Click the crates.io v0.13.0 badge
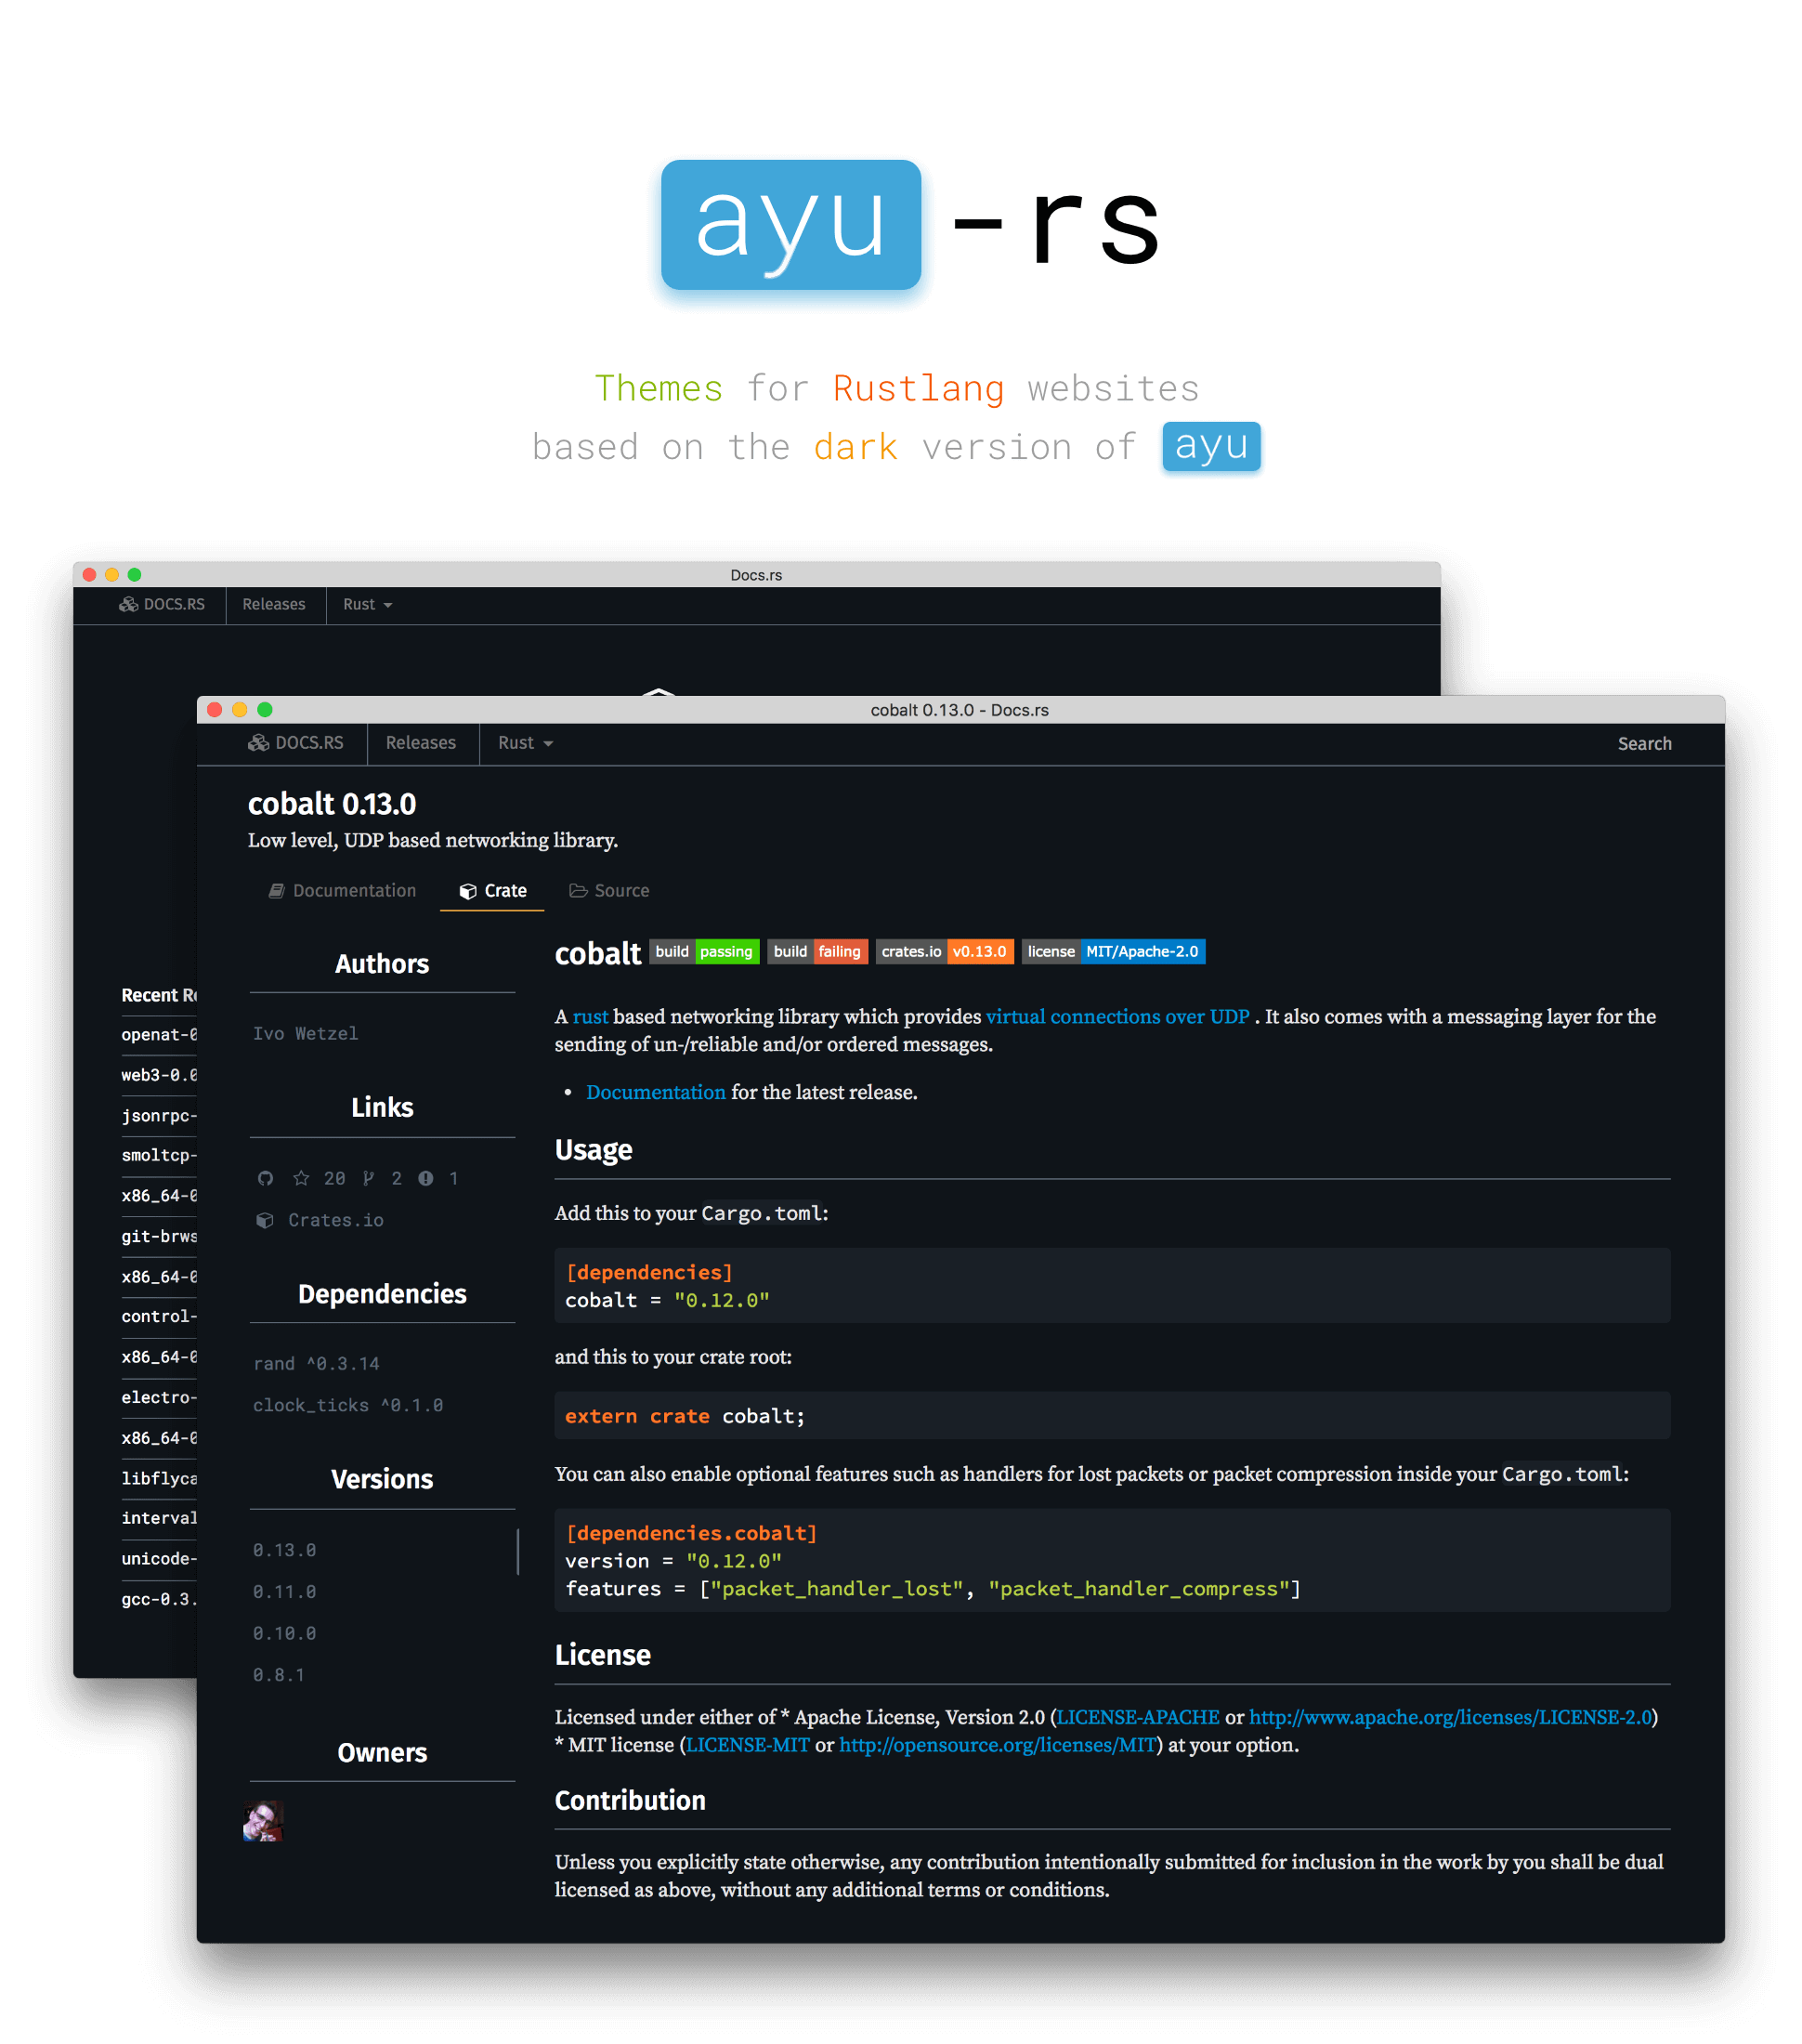This screenshot has width=1802, height=2044. click(x=944, y=951)
